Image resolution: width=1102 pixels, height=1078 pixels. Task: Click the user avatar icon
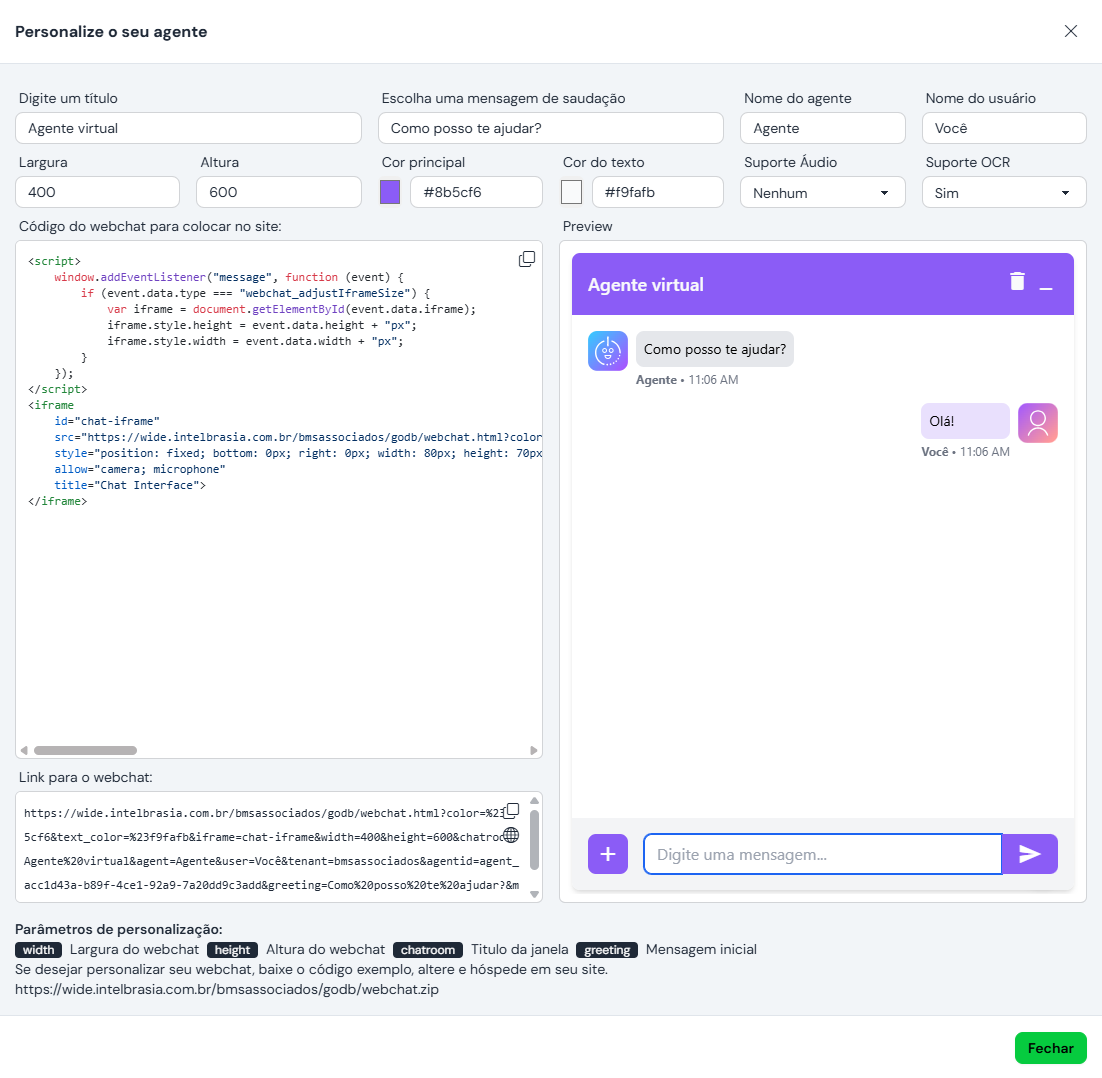[1037, 422]
